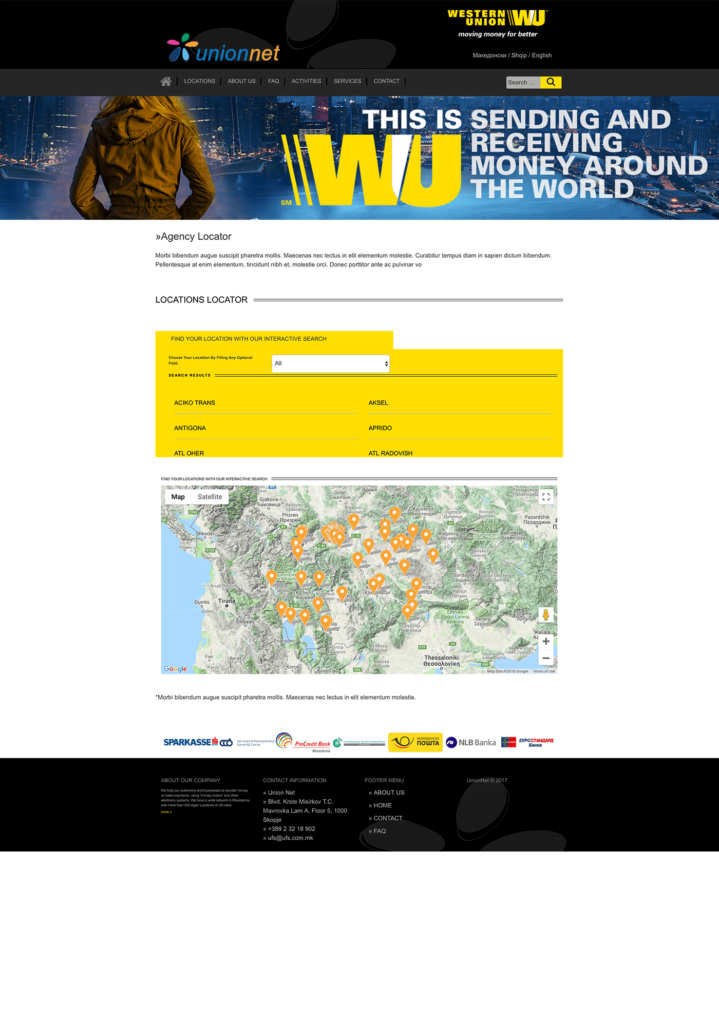Switch language to English

point(541,56)
